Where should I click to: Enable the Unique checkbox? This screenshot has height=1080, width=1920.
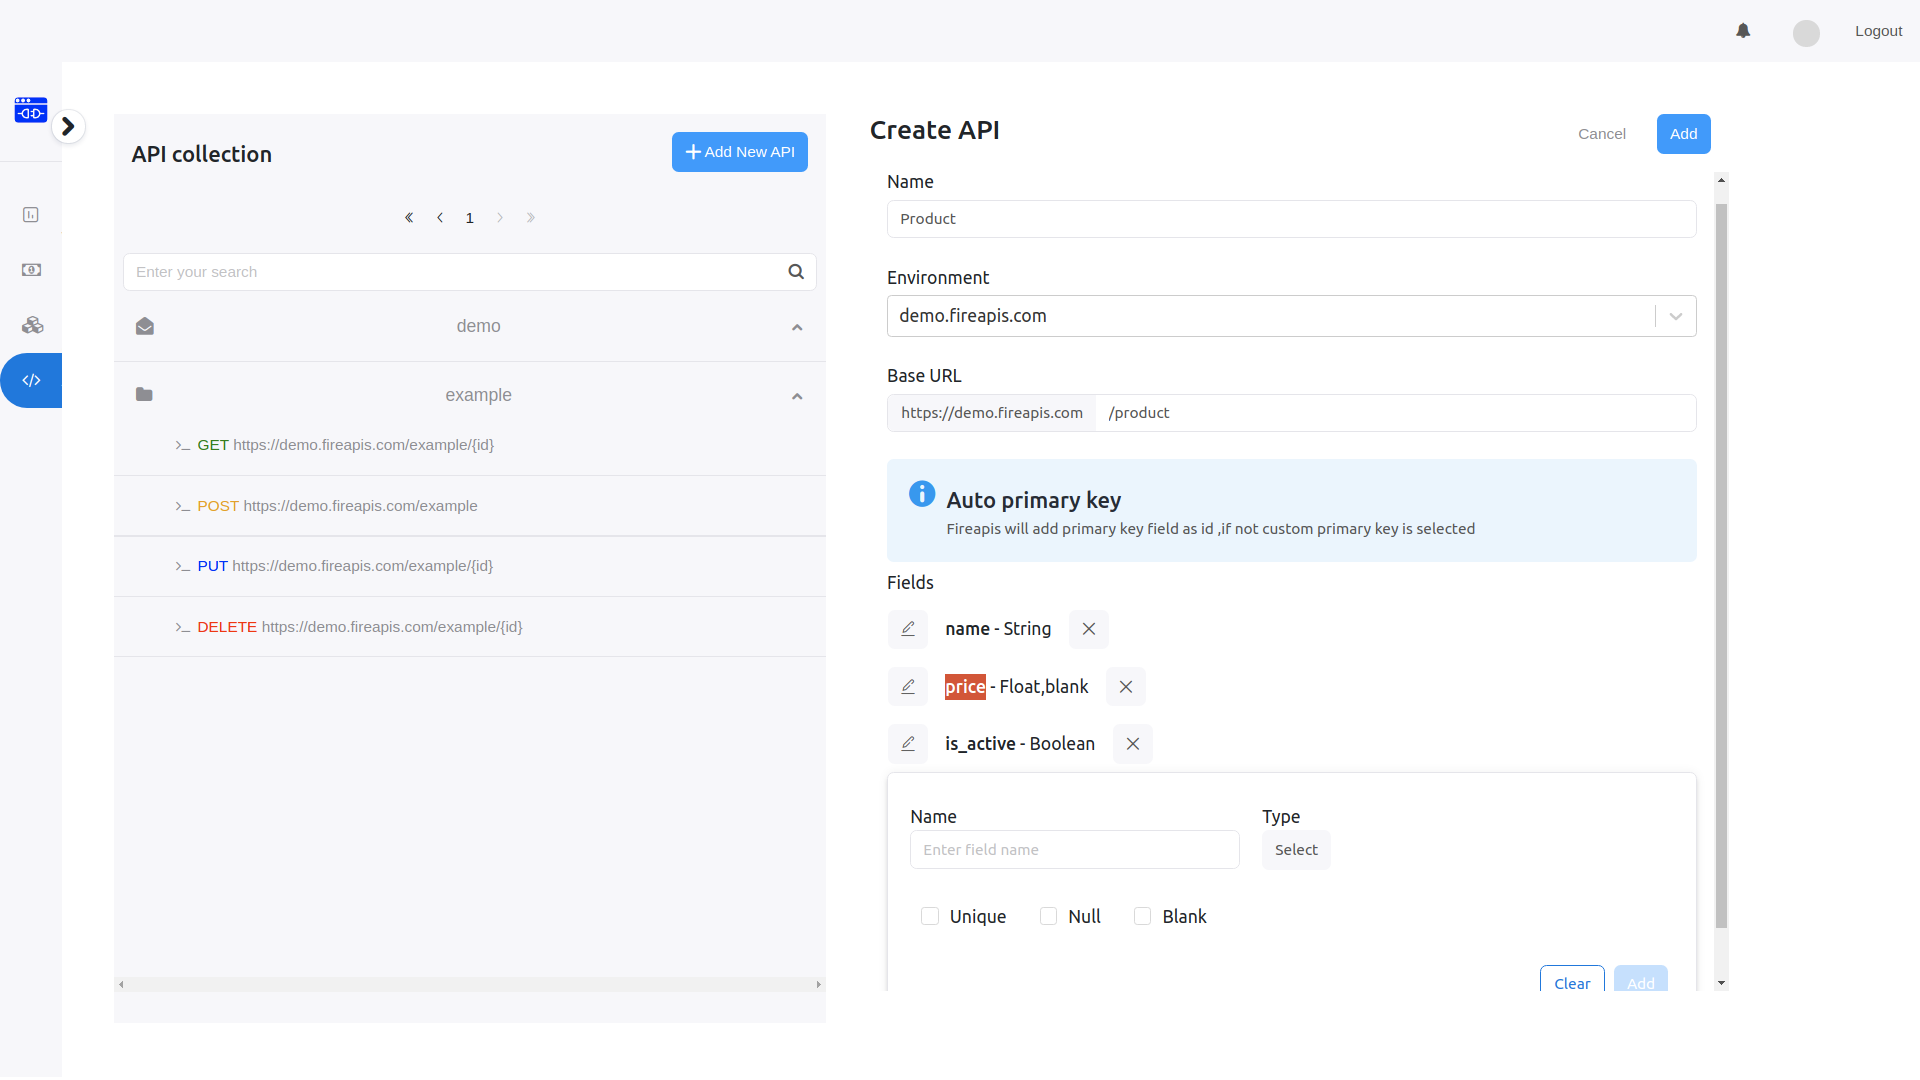(x=930, y=916)
